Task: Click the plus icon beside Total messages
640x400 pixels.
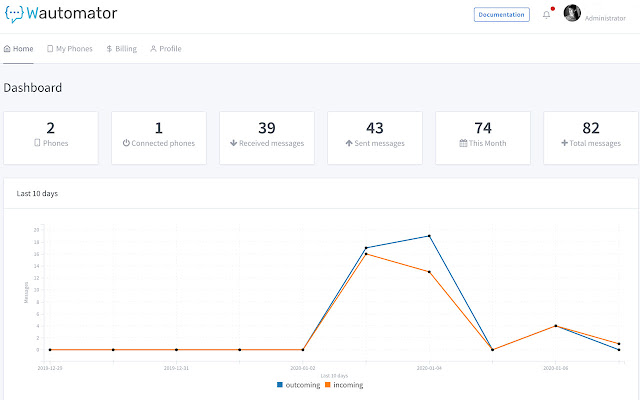Action: (564, 143)
